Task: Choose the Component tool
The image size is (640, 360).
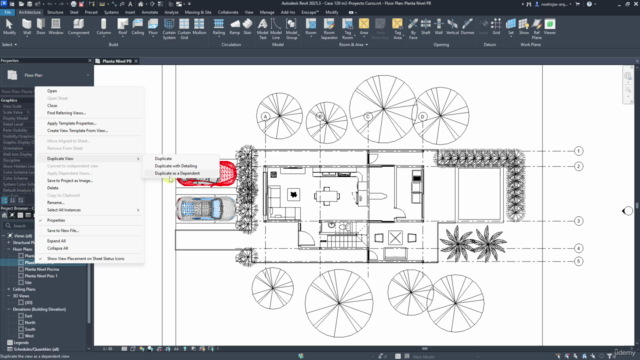Action: 78,27
